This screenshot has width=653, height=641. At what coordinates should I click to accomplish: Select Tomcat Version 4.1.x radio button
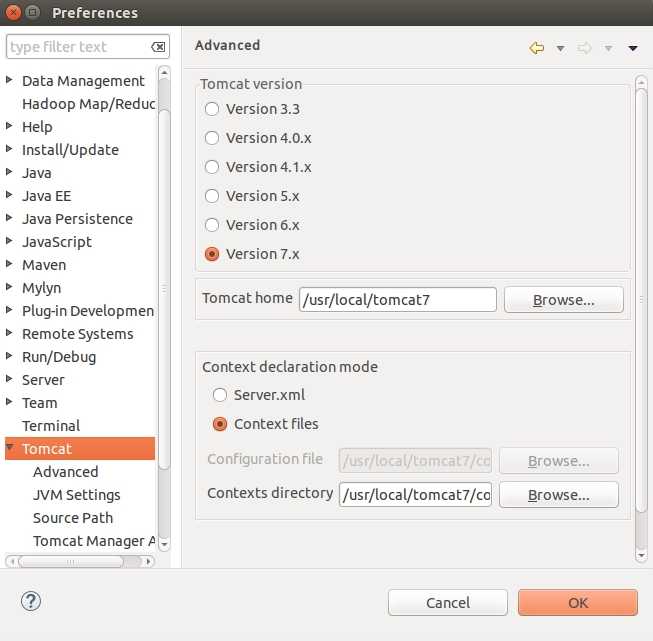click(212, 167)
